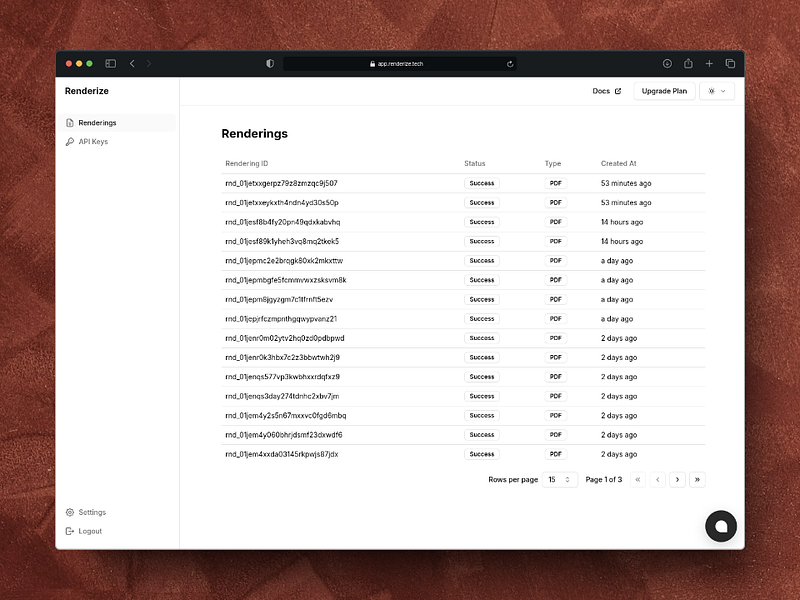Click PDF badge for rnd_01jenr0m02ytv2hq0zd0pdbpwd

[556, 338]
